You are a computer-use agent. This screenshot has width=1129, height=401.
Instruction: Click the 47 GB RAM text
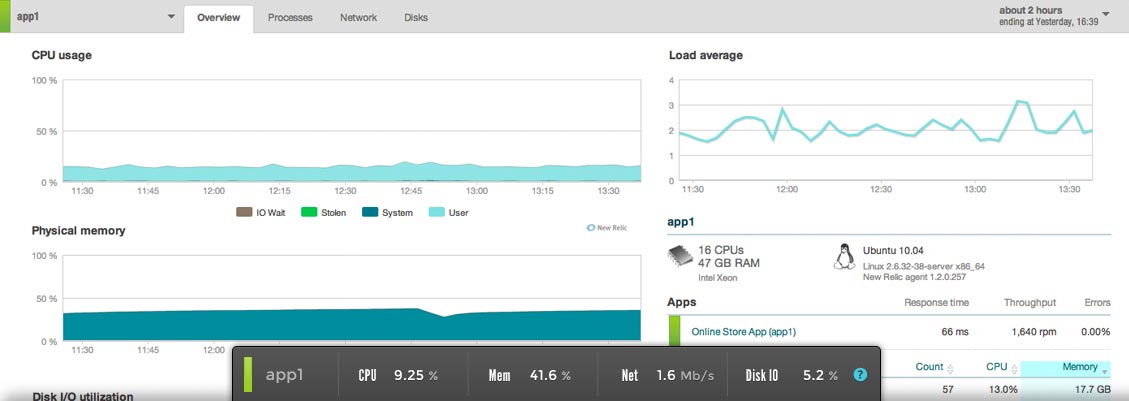click(x=729, y=263)
